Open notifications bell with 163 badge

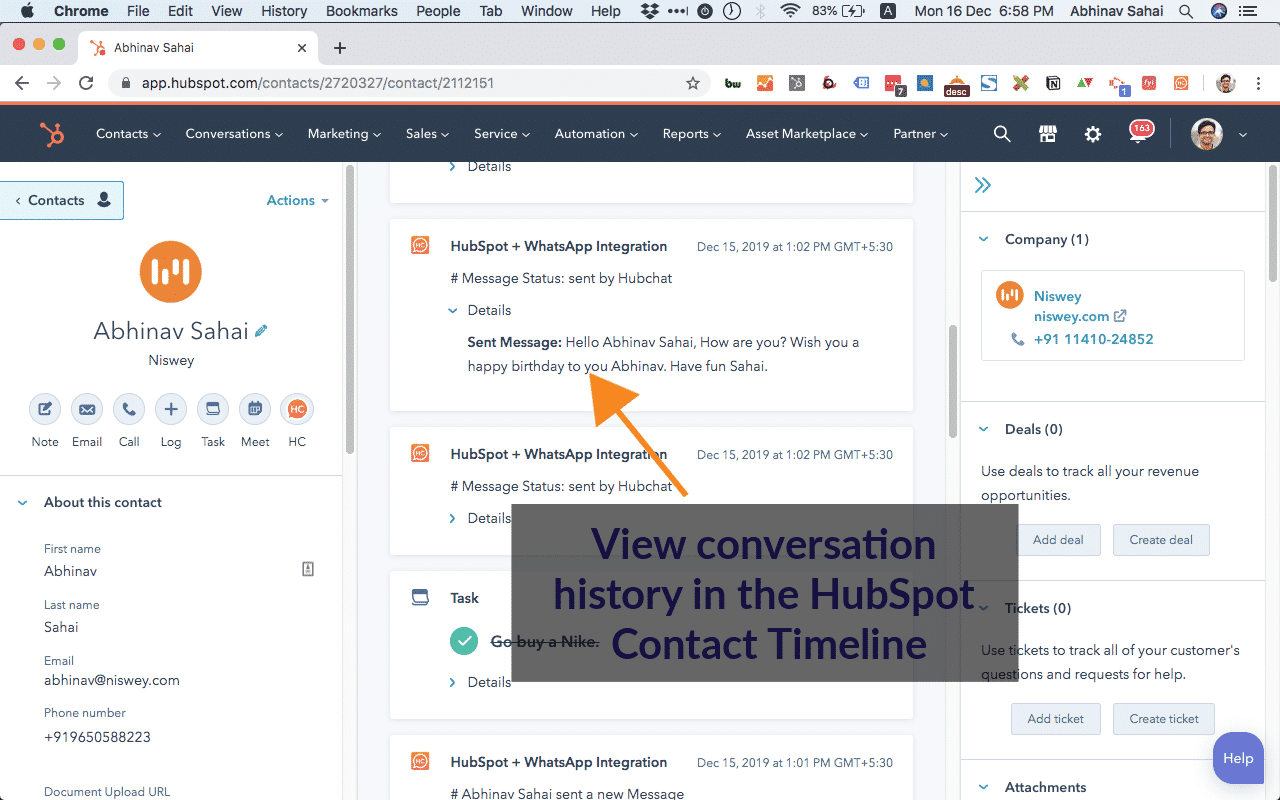point(1140,133)
